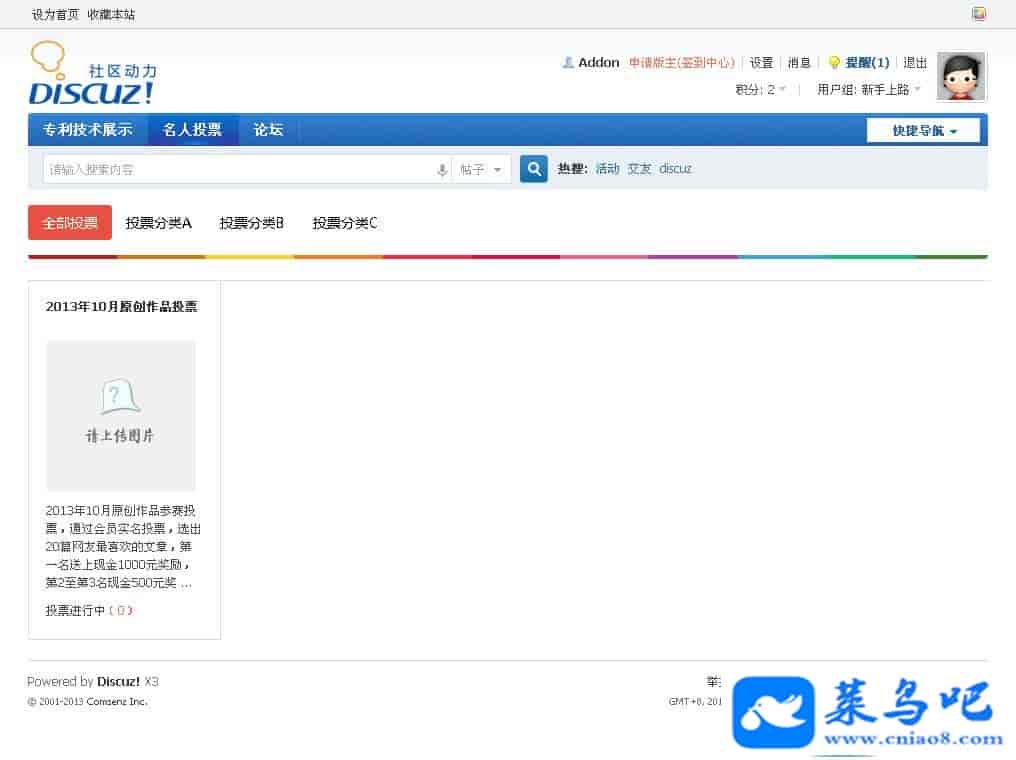This screenshot has height=760, width=1016.
Task: Click the 退出 logout link
Action: [x=915, y=62]
